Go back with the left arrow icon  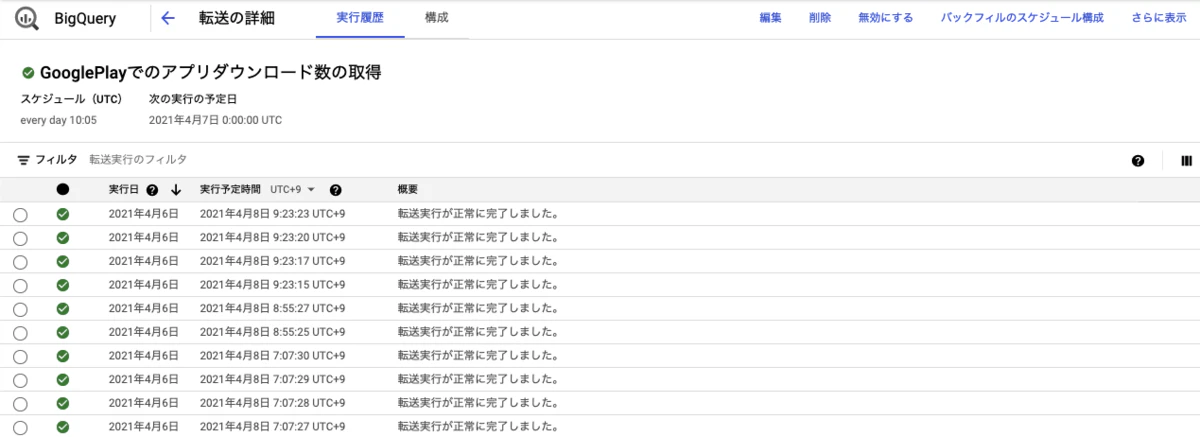point(168,18)
